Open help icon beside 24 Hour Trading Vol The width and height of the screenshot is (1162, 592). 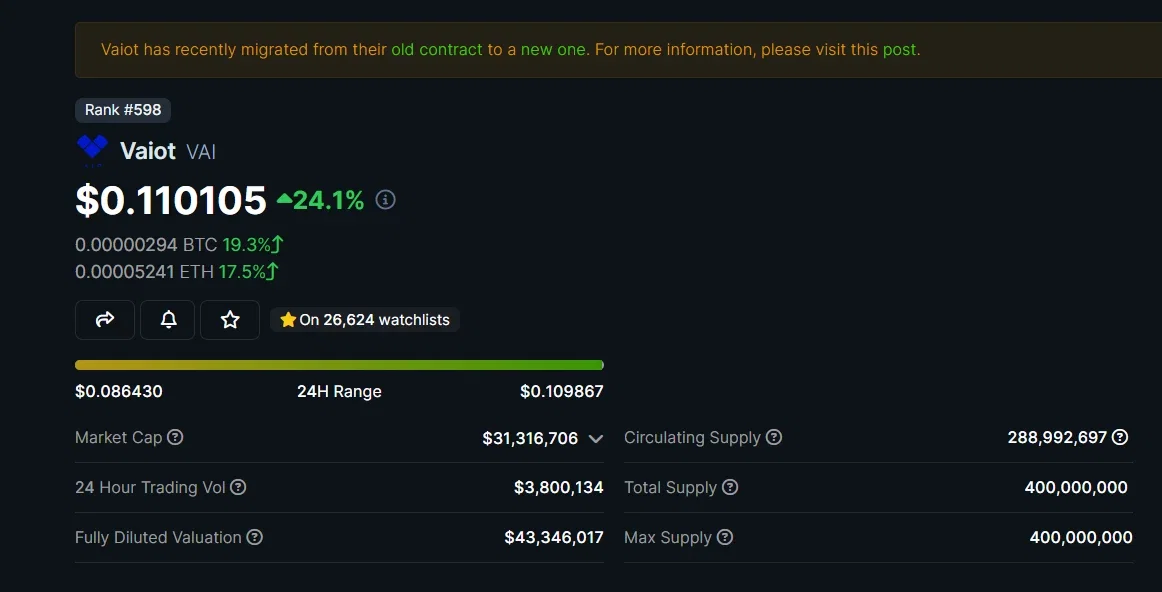click(238, 488)
